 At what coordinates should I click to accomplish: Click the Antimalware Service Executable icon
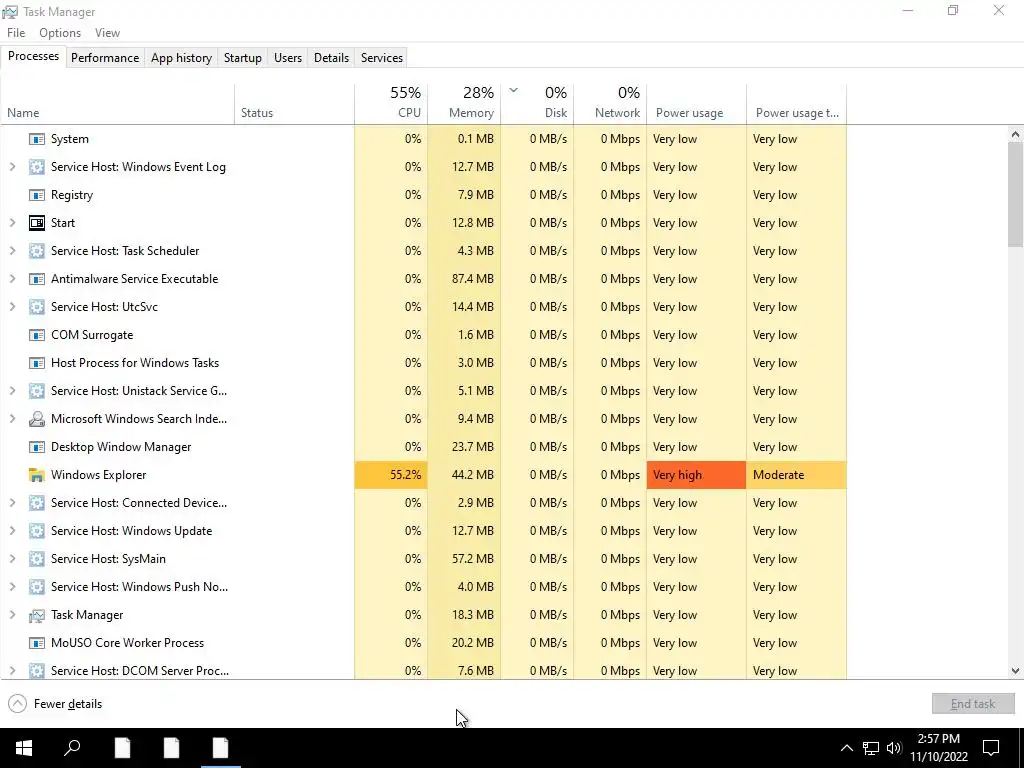tap(37, 279)
